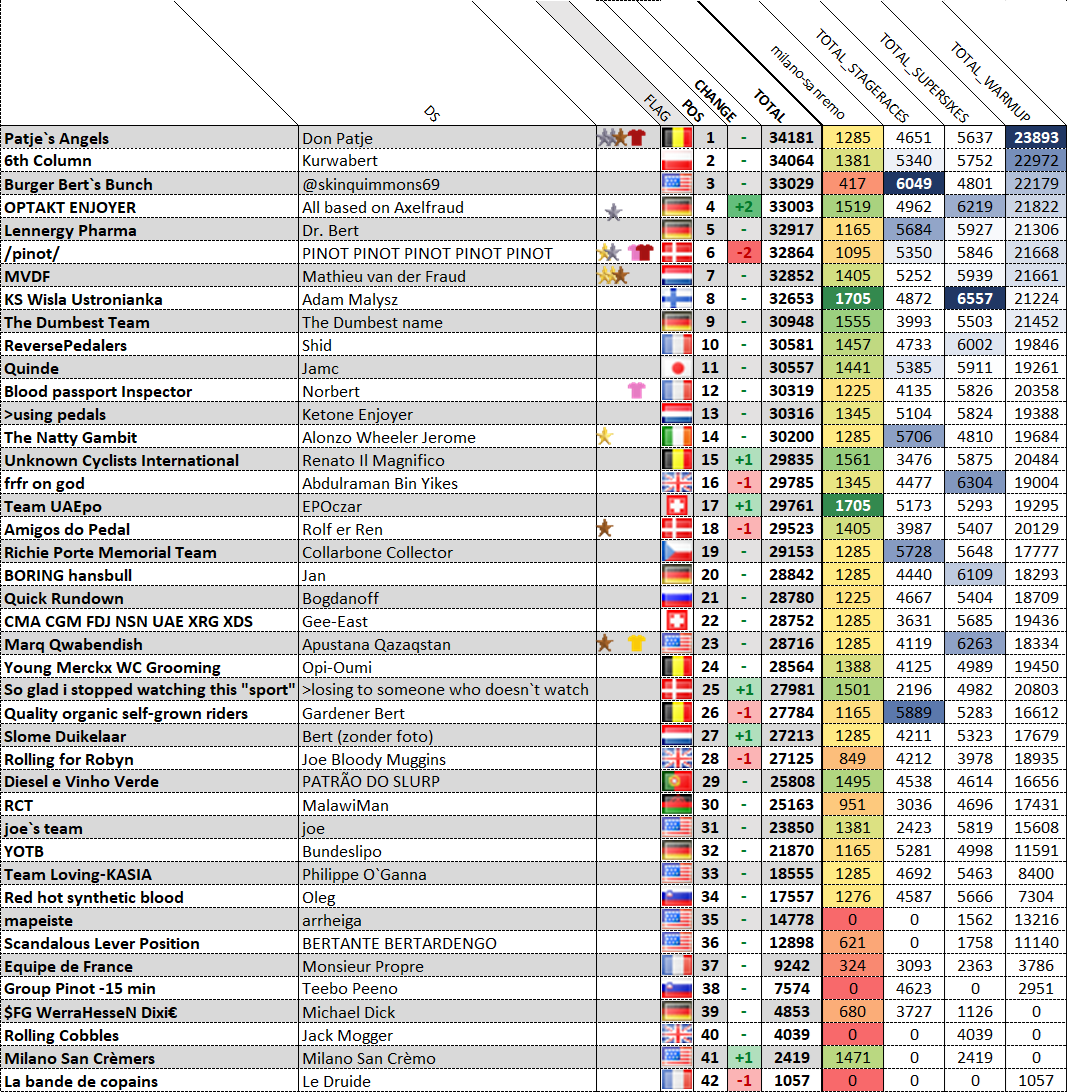
Task: Click DS name 'Alonzo Wheeler Jerome'
Action: (x=389, y=437)
